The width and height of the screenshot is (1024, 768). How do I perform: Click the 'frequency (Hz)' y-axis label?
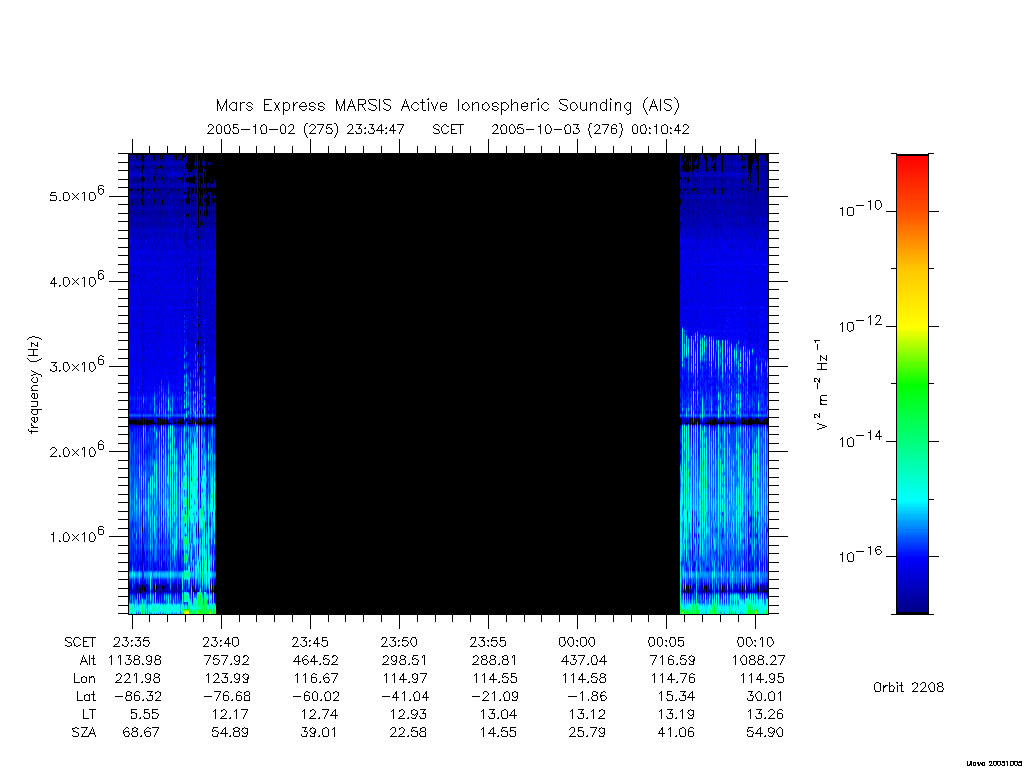[35, 385]
